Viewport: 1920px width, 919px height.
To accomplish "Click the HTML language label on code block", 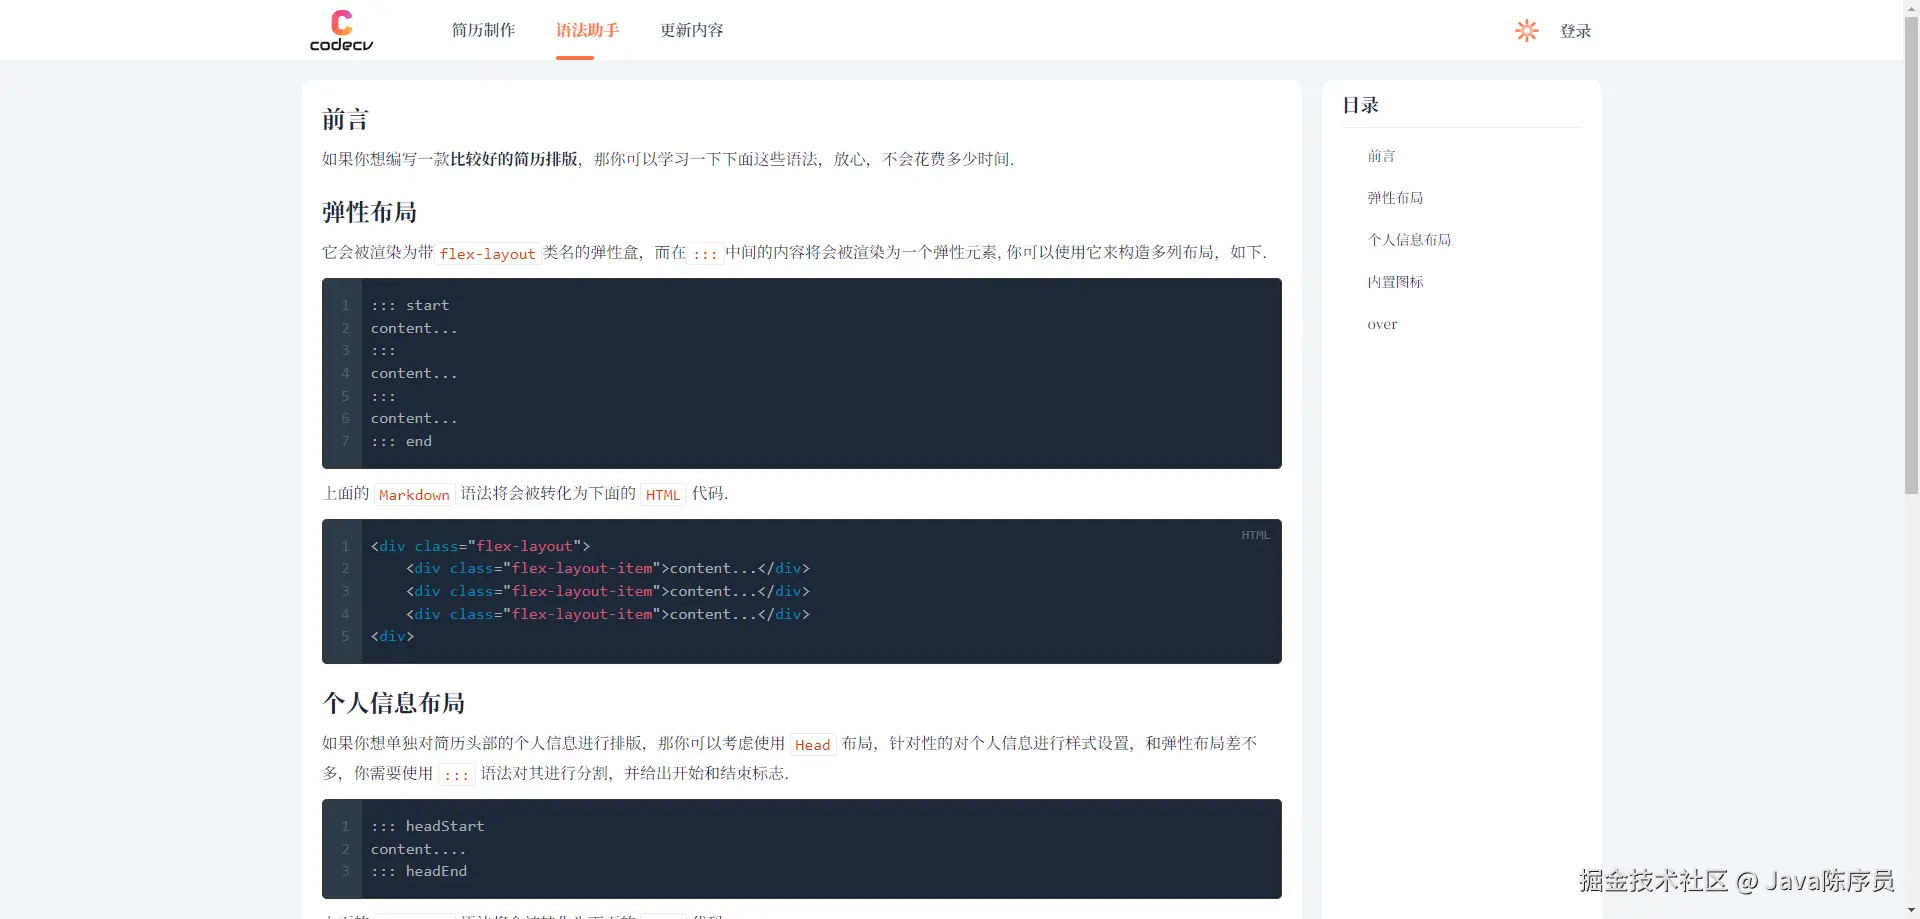I will [x=1255, y=535].
